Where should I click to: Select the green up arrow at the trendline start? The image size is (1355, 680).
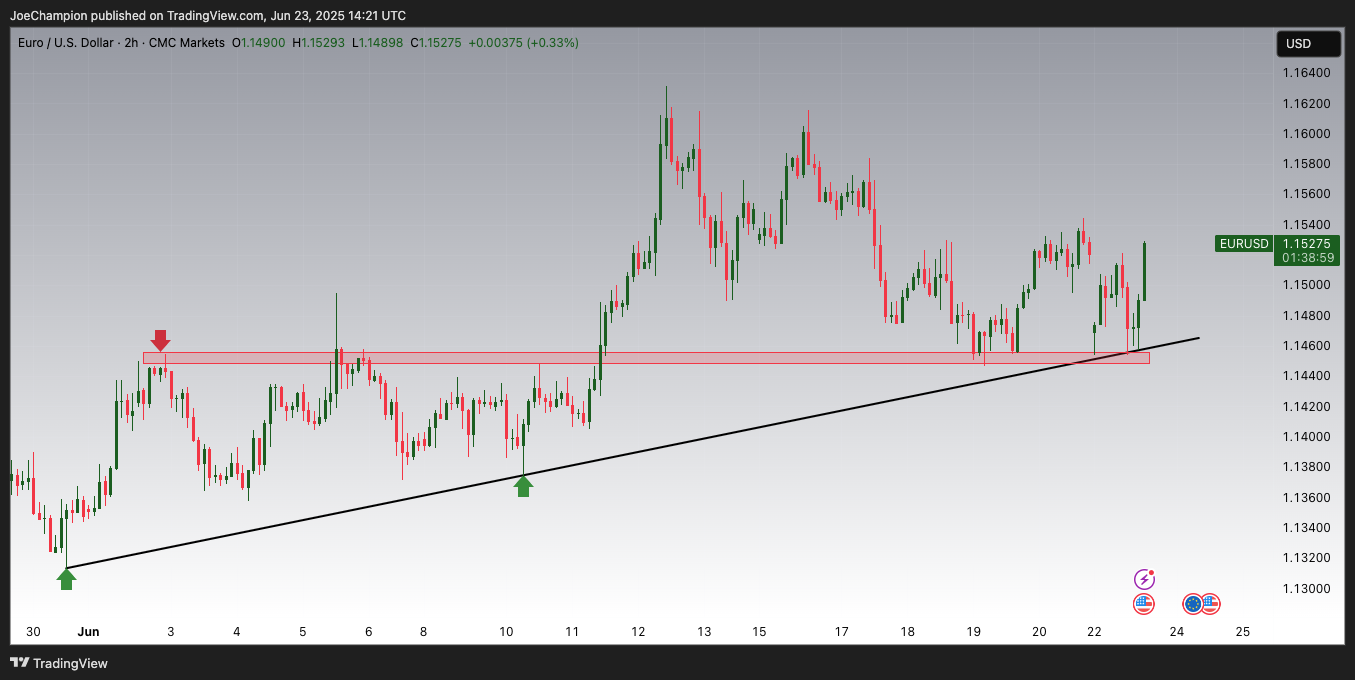[66, 579]
